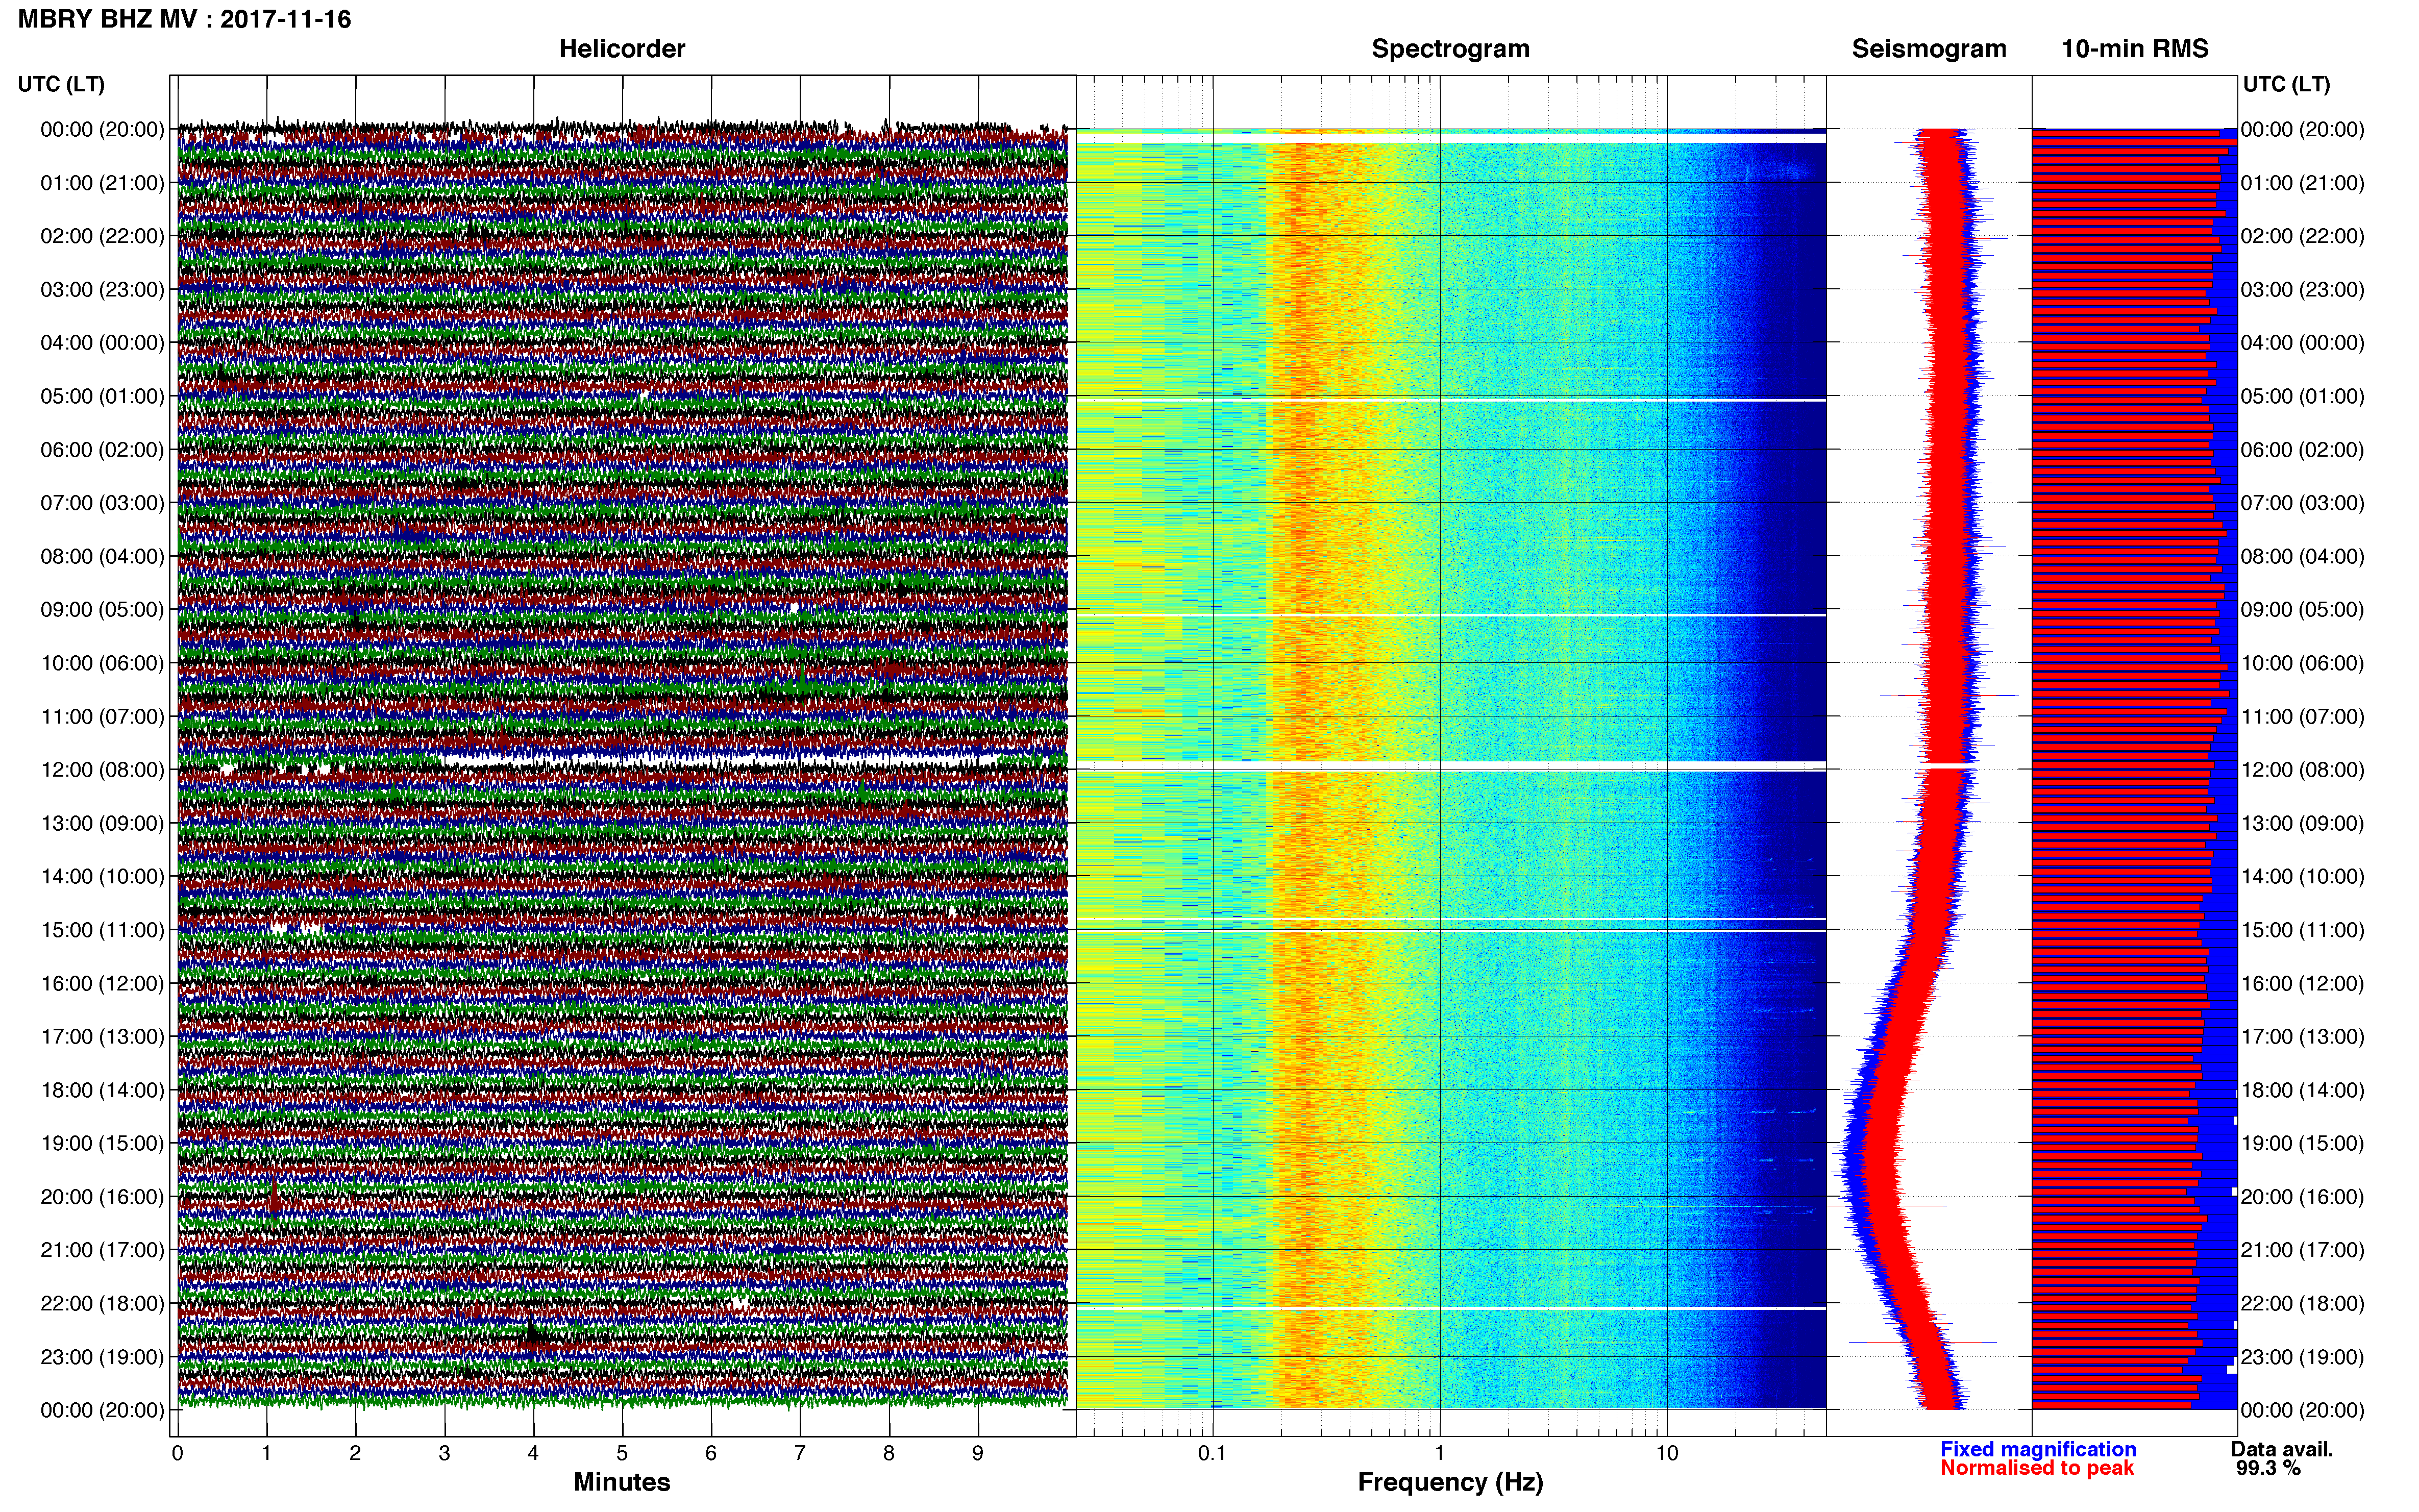
Task: Click 20:00 (16:00) label beside the RMS panel
Action: point(2303,1197)
